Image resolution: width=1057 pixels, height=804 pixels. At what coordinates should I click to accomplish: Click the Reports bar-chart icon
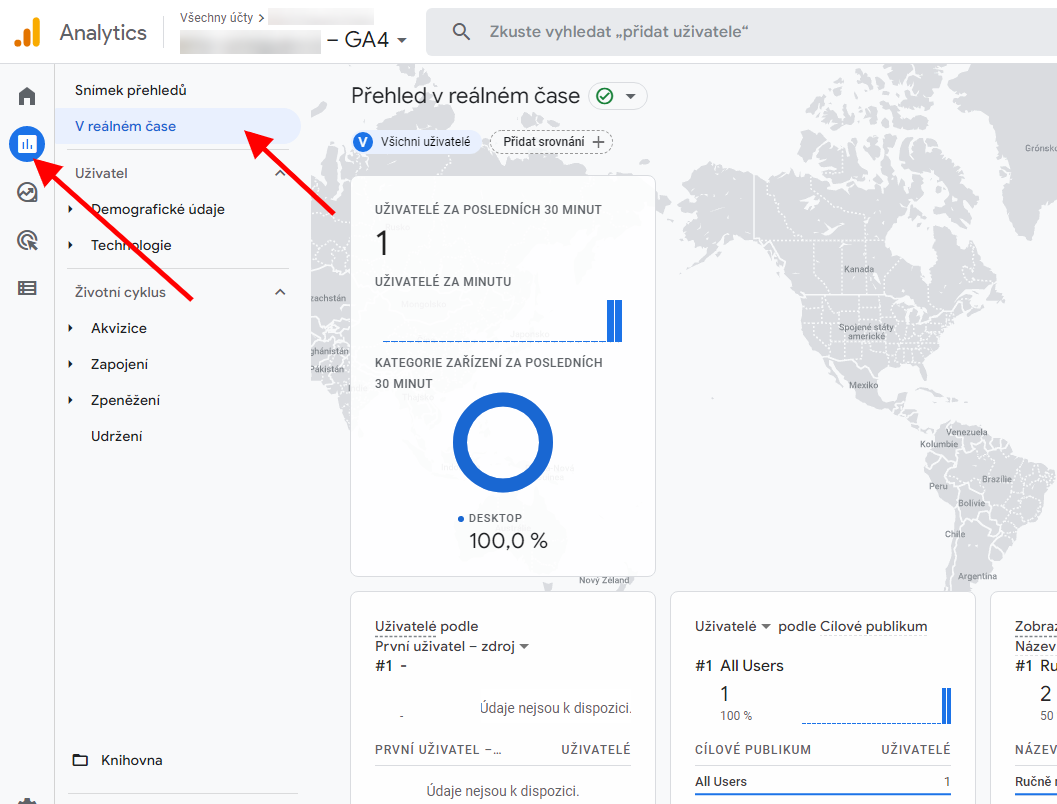[x=27, y=144]
